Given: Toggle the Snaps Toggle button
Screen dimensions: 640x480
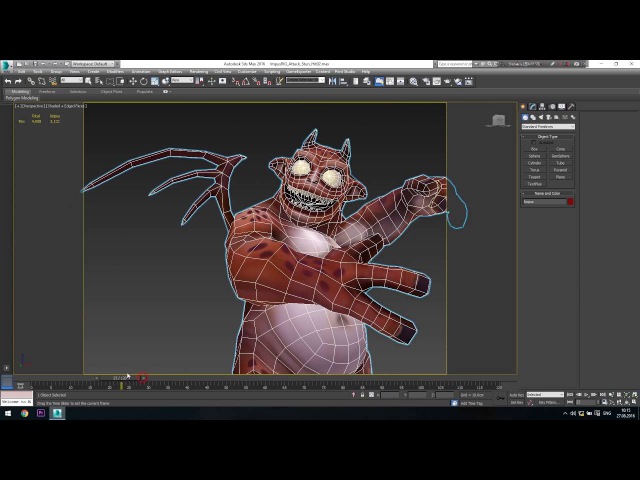Looking at the screenshot, I should point(236,82).
